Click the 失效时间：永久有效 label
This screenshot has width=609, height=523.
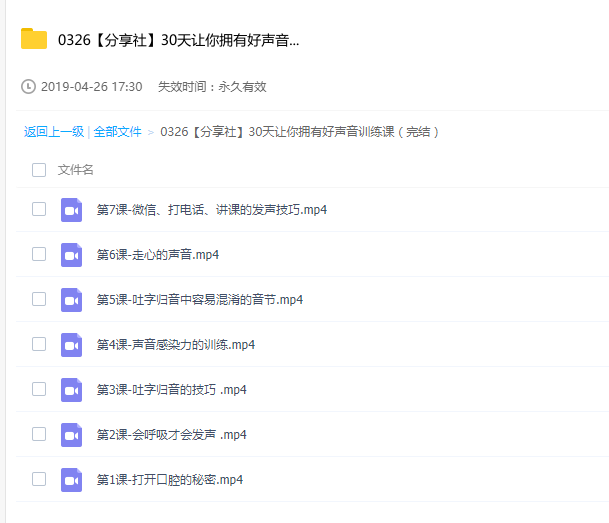[x=212, y=87]
